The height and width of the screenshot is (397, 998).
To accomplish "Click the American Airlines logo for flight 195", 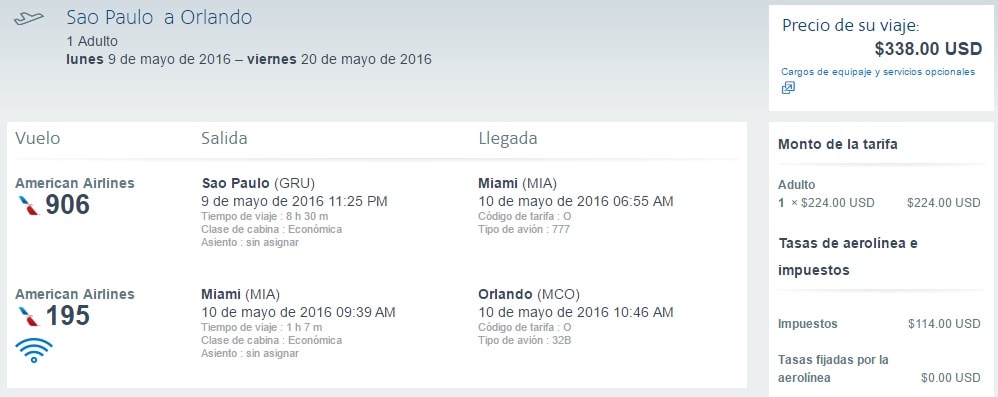I will coord(29,316).
